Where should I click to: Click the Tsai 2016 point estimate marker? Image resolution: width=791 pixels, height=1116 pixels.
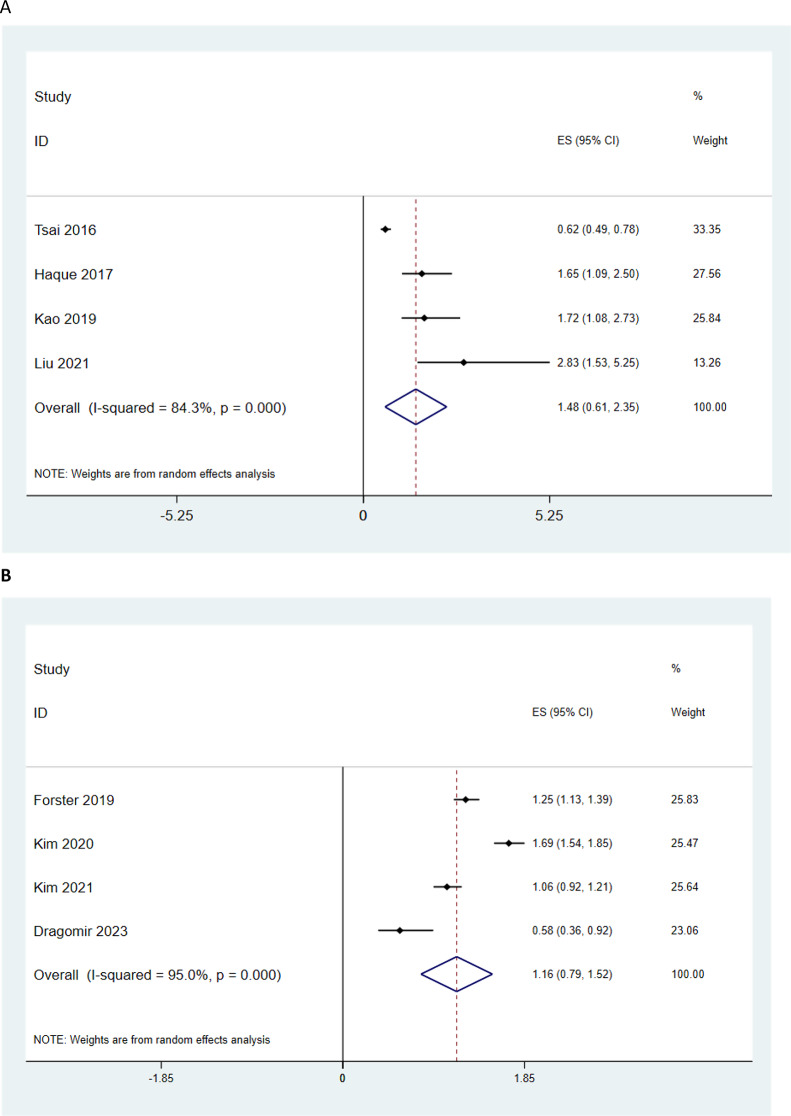pos(385,229)
